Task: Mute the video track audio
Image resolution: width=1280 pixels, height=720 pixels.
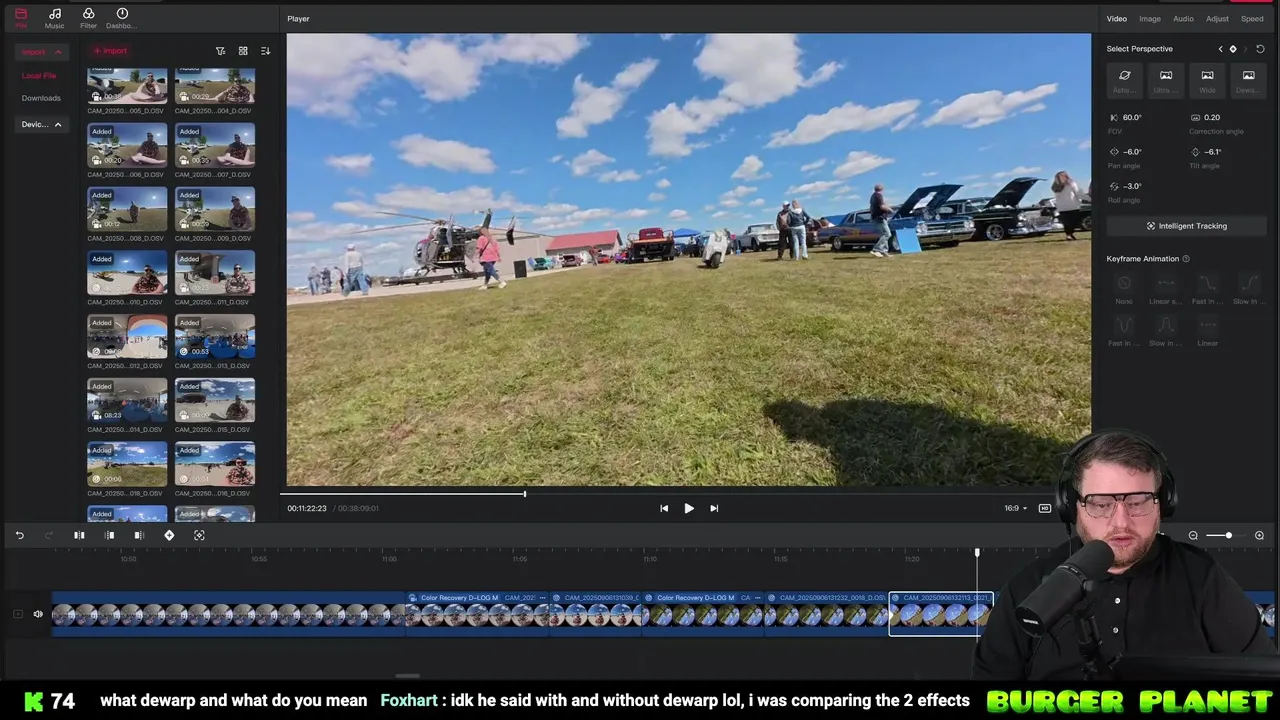Action: point(38,614)
